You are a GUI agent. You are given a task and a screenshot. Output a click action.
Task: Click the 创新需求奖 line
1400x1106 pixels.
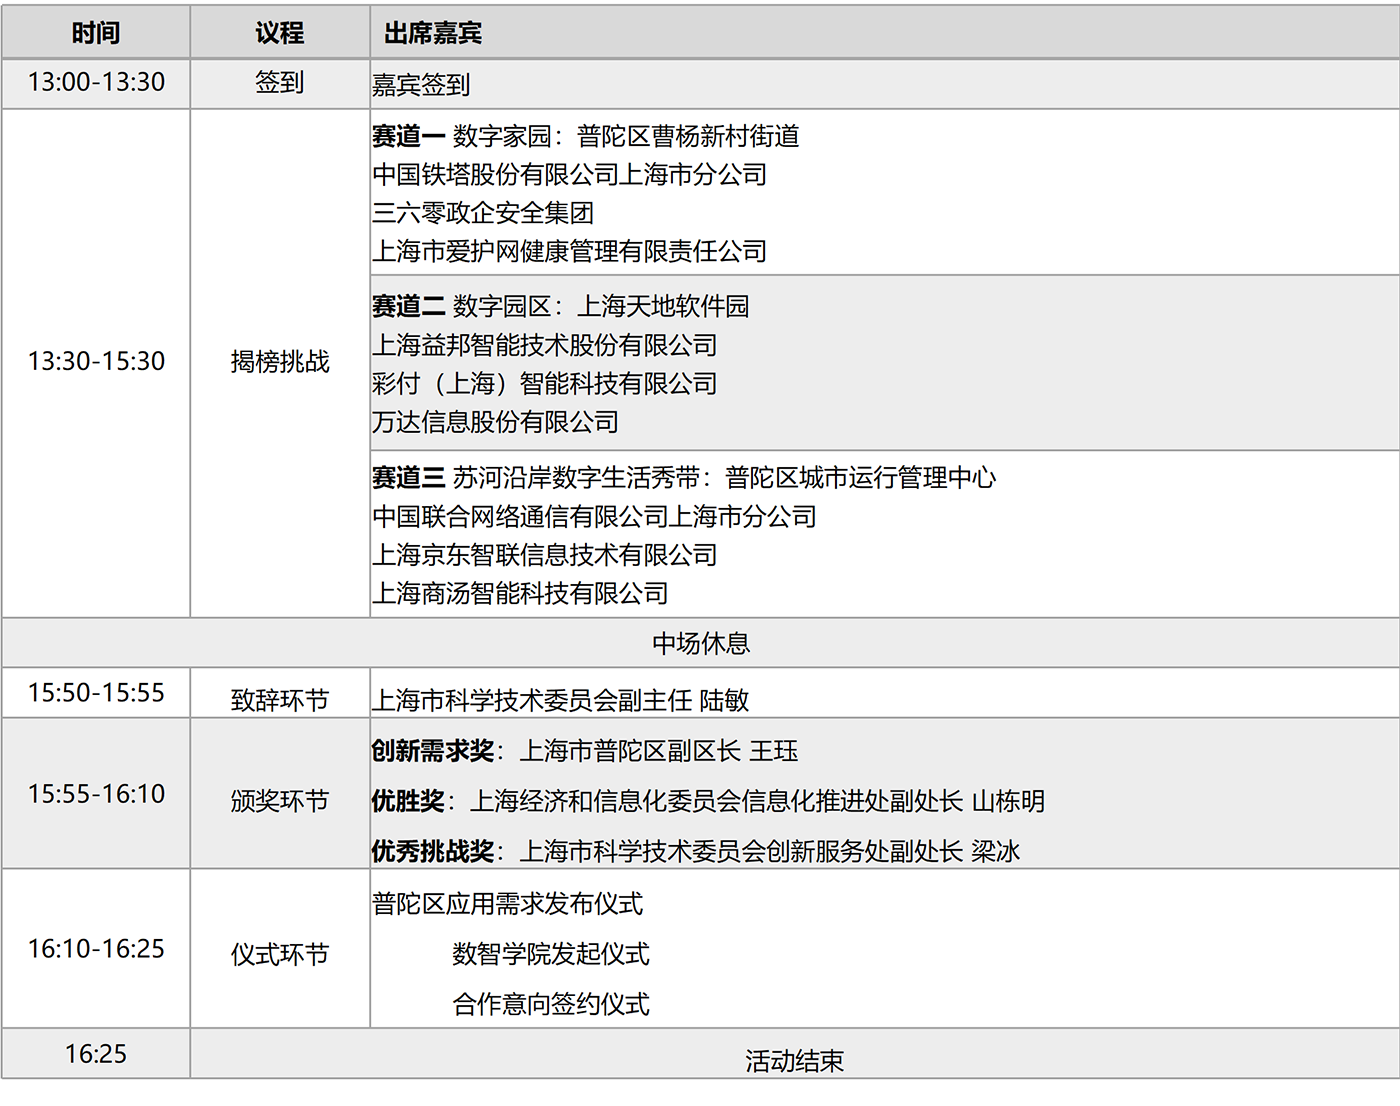pyautogui.click(x=585, y=751)
